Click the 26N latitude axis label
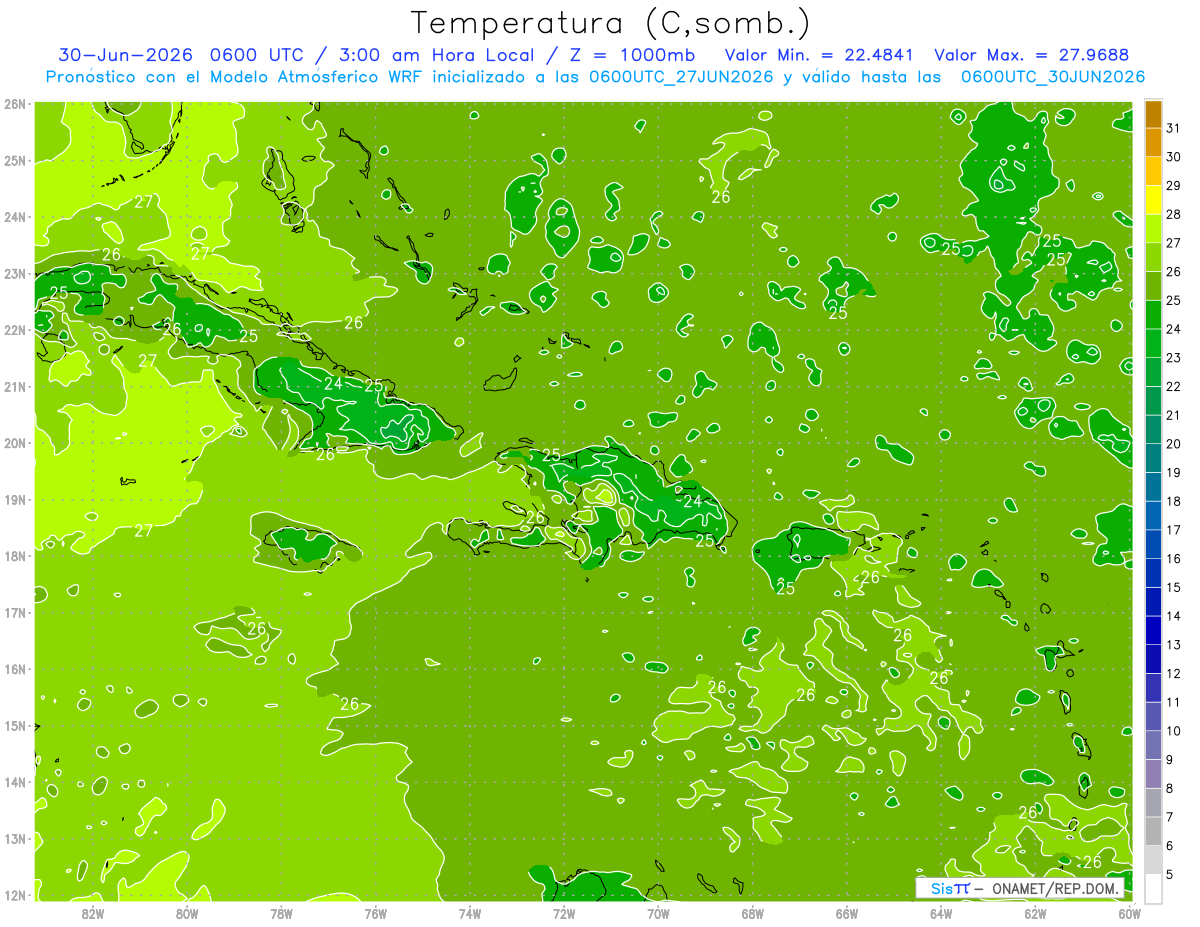Viewport: 1200px width, 927px height. click(x=15, y=104)
